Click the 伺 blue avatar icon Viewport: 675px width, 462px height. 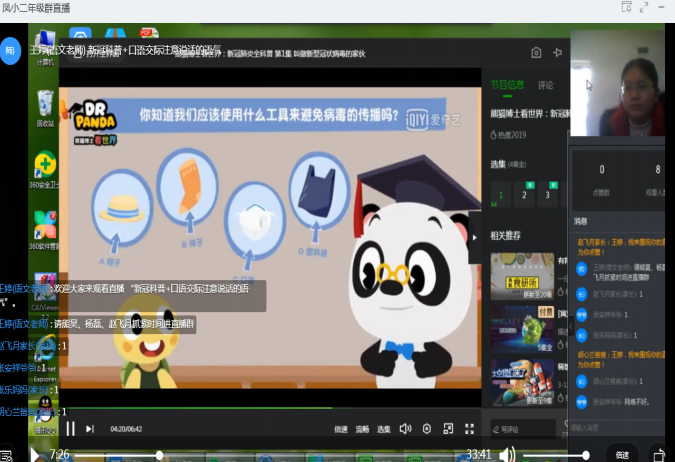point(10,51)
